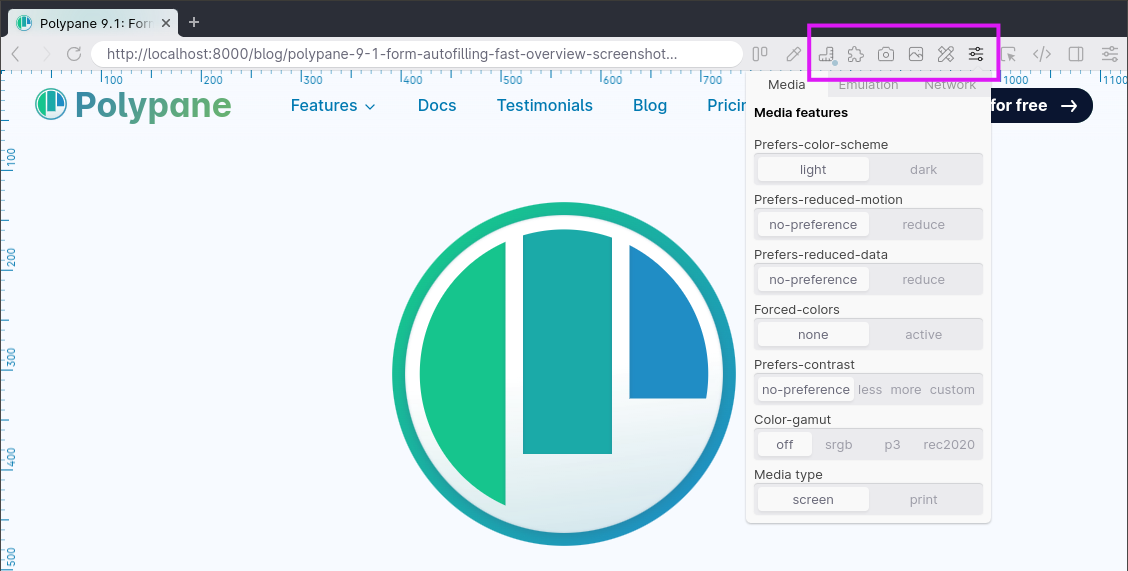Set forced-colors to none

[813, 334]
